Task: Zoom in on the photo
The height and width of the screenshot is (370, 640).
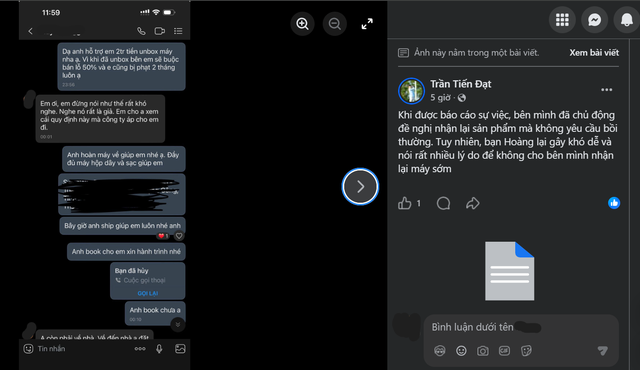Action: tap(302, 24)
